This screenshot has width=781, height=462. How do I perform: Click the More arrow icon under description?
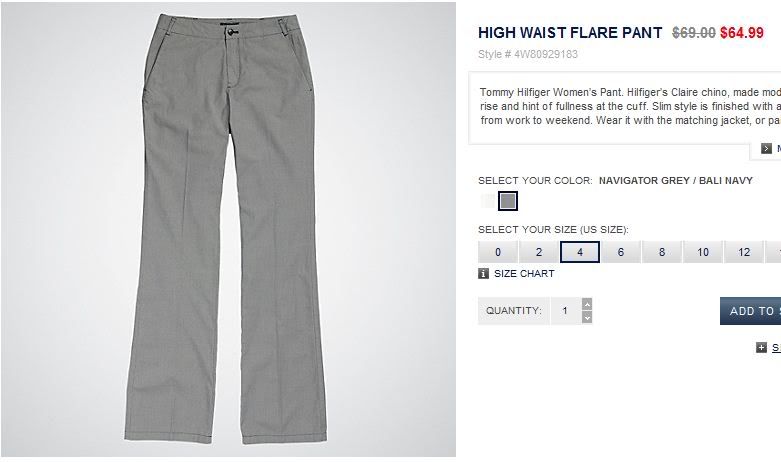pyautogui.click(x=766, y=148)
